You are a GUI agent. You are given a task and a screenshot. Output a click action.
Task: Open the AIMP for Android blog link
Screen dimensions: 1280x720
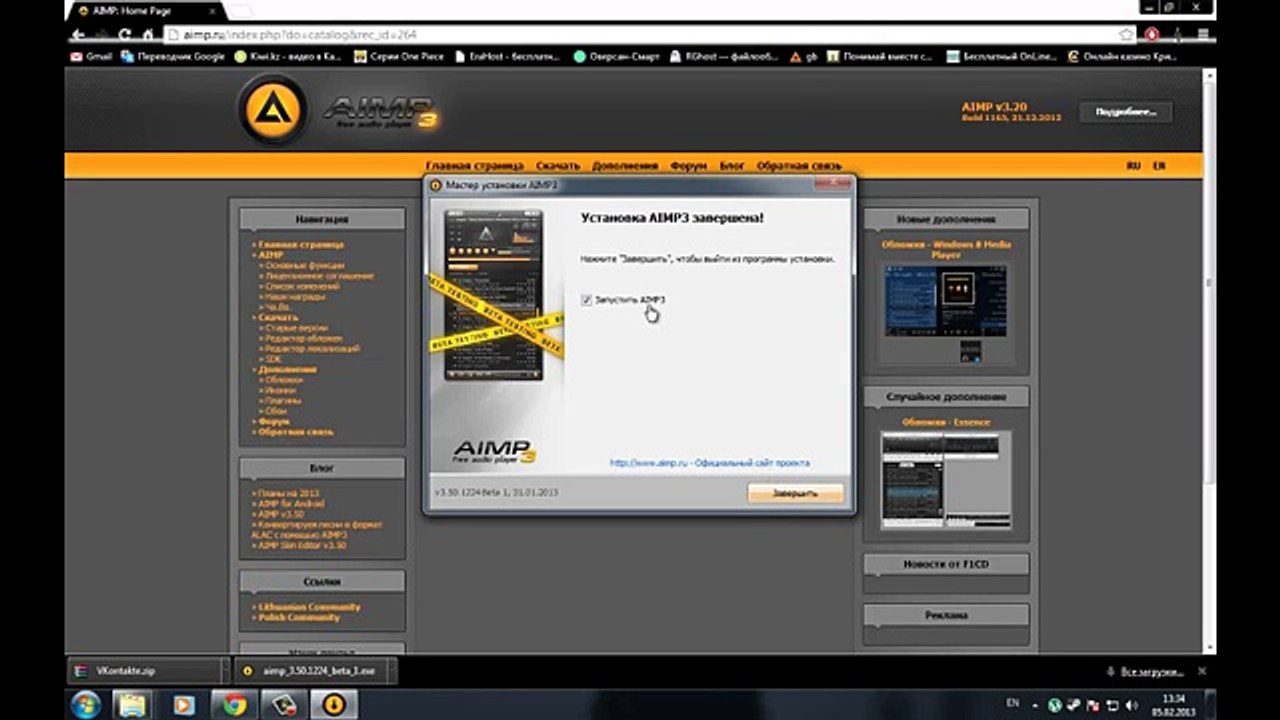[290, 504]
